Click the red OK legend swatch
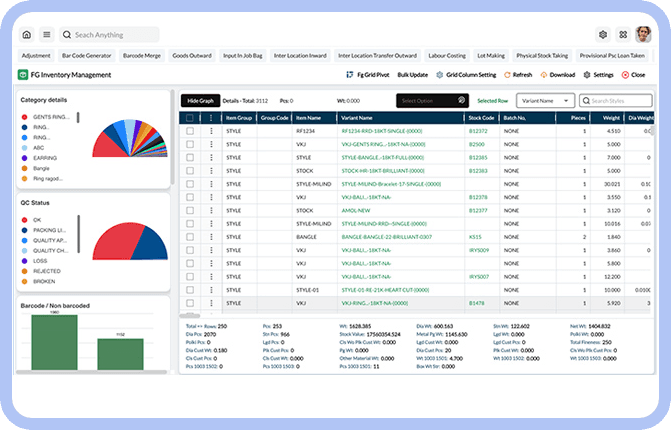 (x=24, y=220)
